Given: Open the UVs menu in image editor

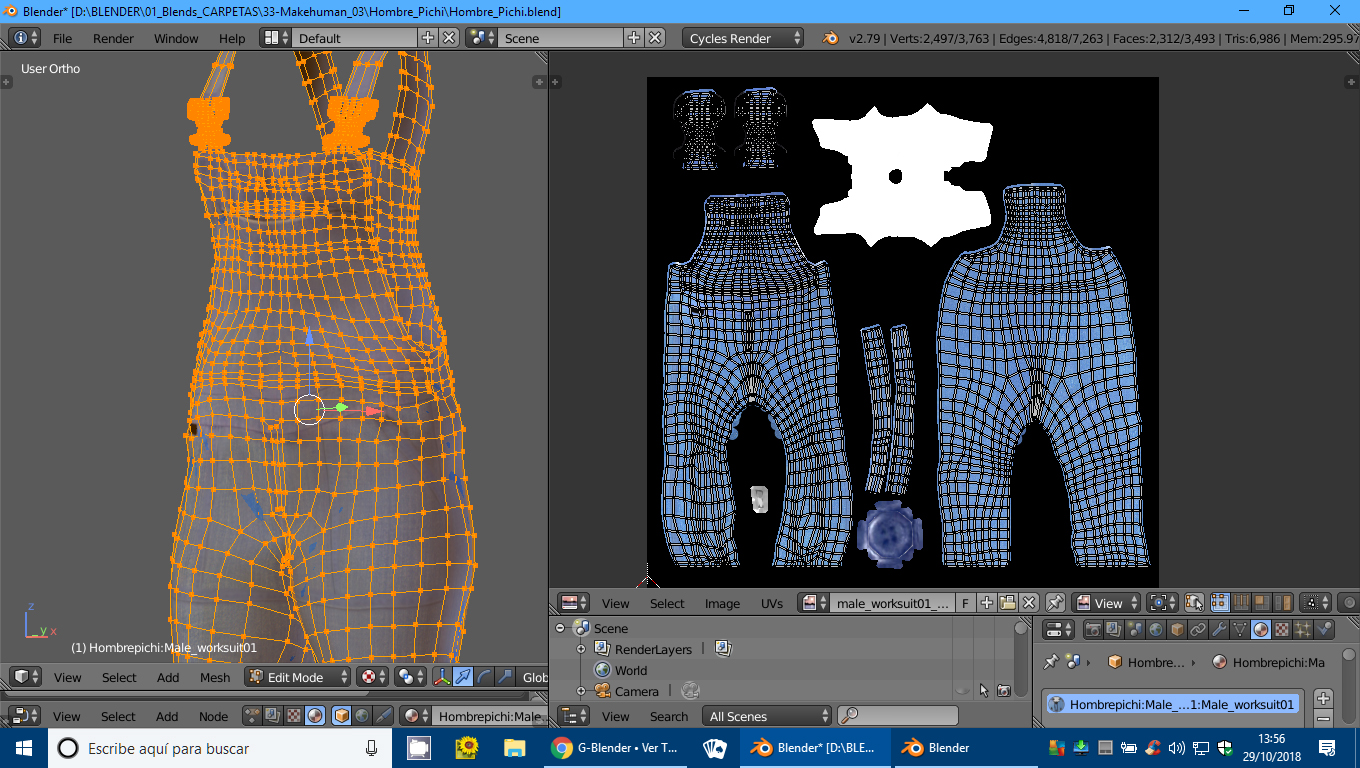Looking at the screenshot, I should pos(771,603).
